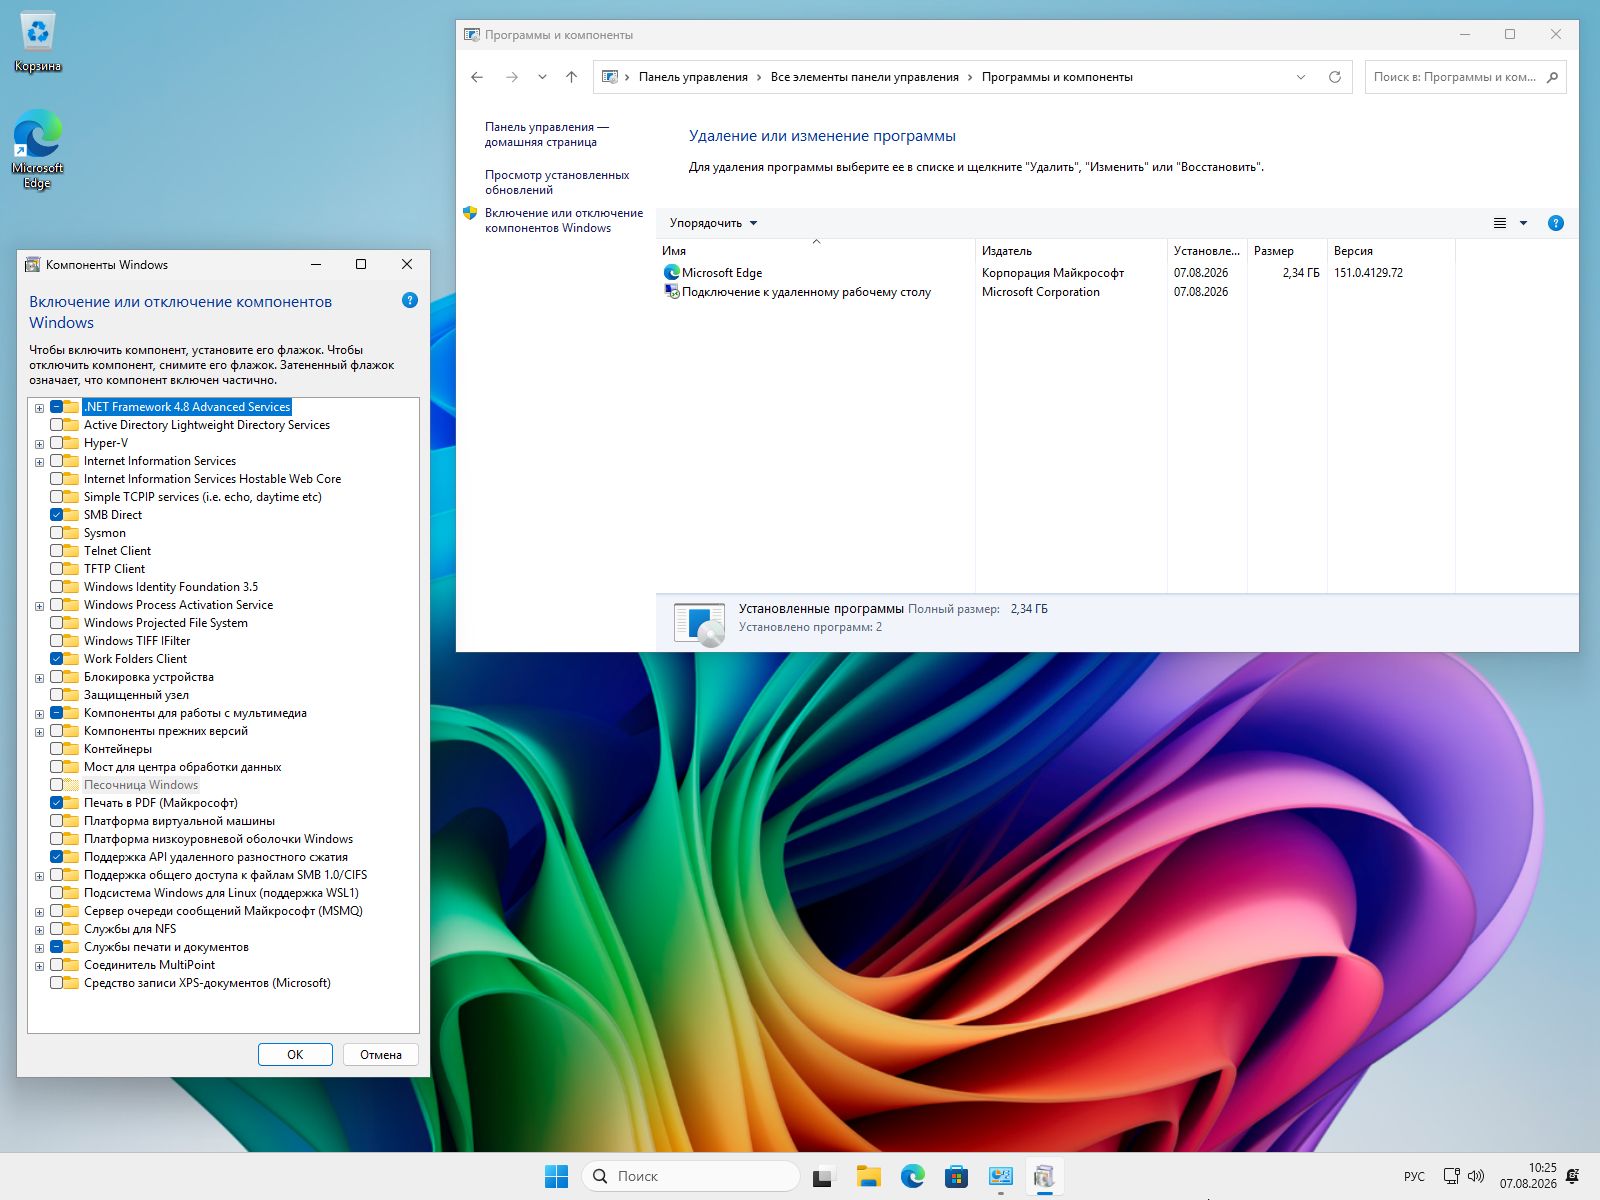The height and width of the screenshot is (1200, 1600).
Task: Expand the Internet Information Services tree node
Action: [x=40, y=461]
